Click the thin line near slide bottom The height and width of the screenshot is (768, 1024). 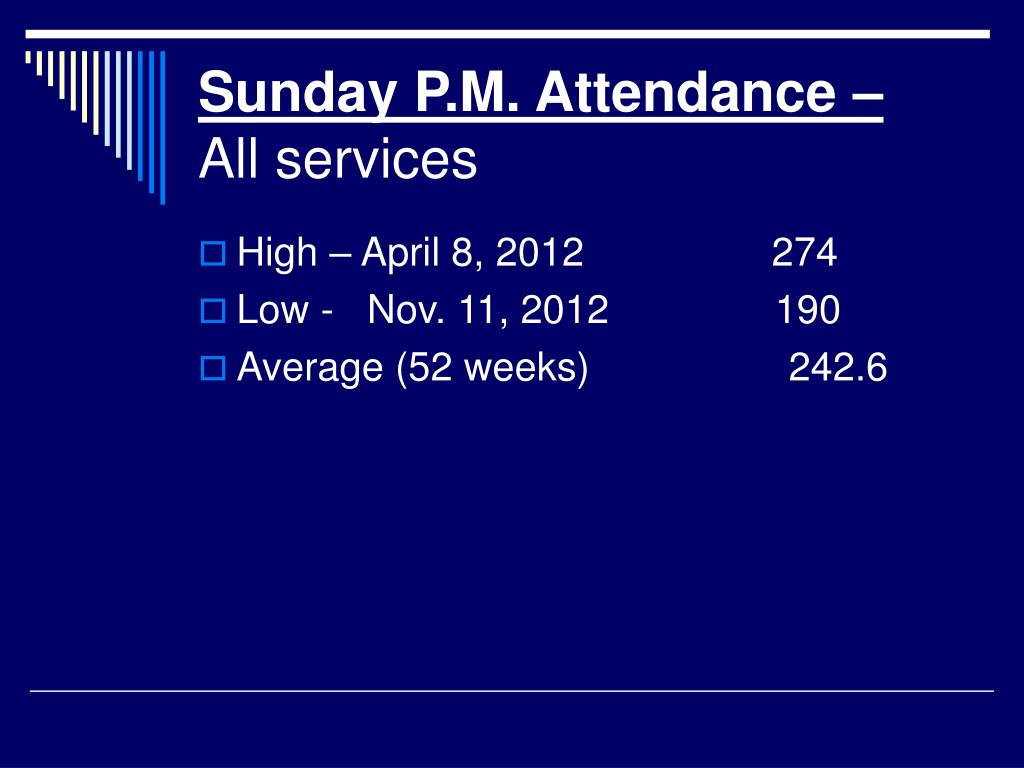(x=512, y=690)
